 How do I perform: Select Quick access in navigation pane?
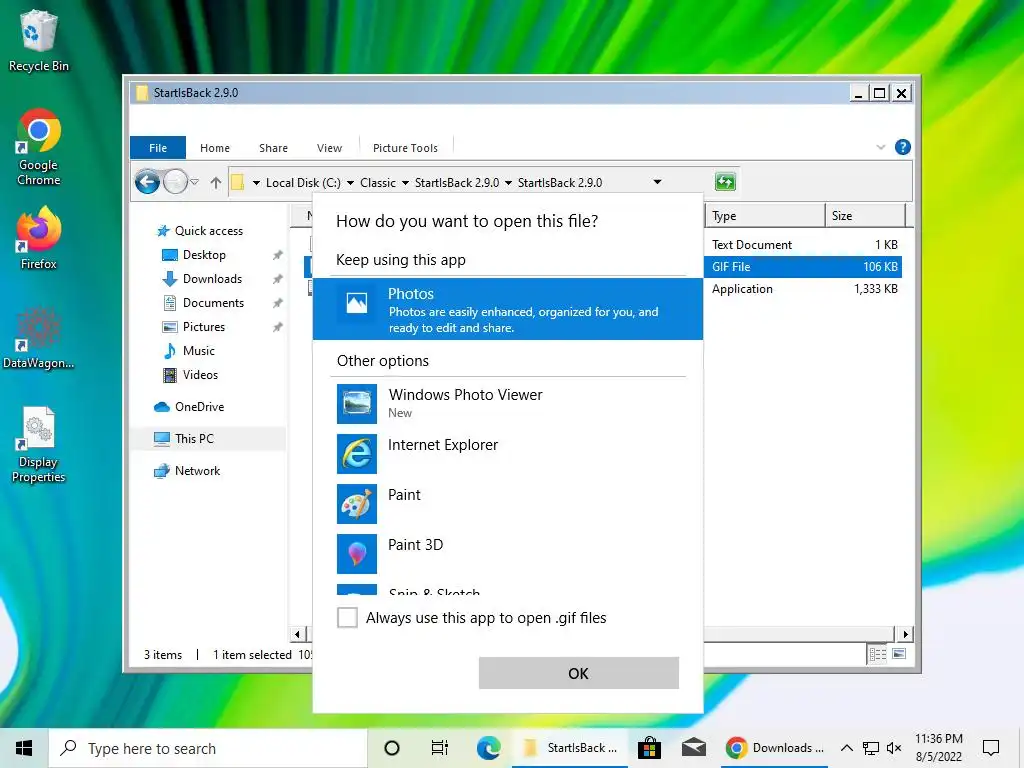coord(200,231)
